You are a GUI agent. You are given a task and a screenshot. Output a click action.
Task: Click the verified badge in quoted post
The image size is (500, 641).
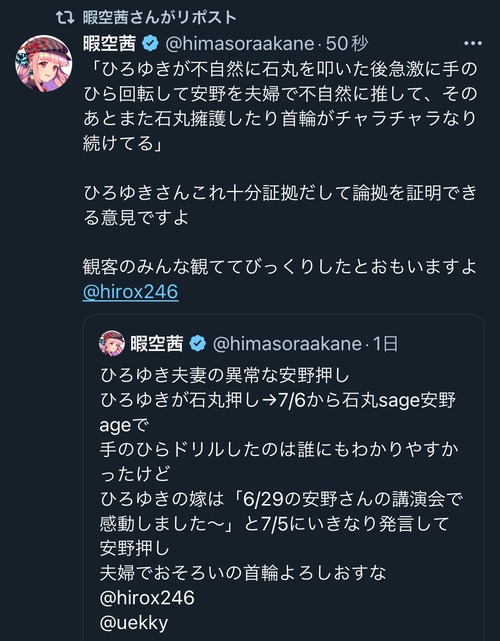click(198, 344)
